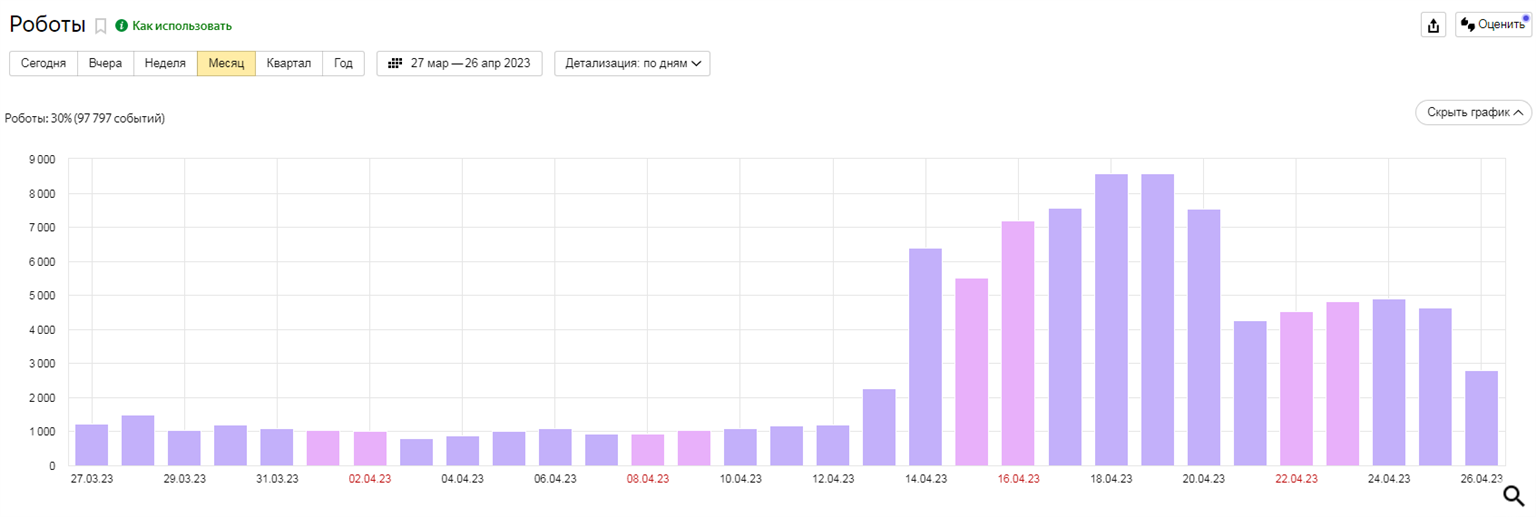
Task: Select the Сегодня period
Action: point(43,63)
